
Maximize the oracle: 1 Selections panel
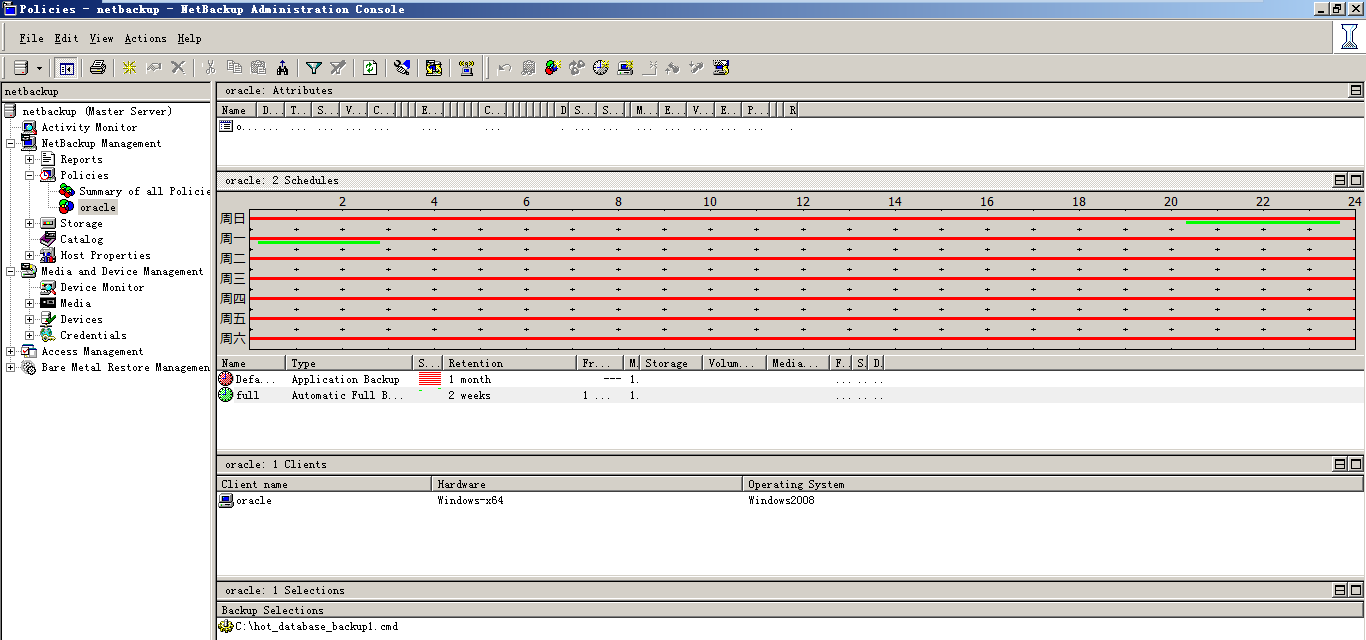tap(1356, 590)
